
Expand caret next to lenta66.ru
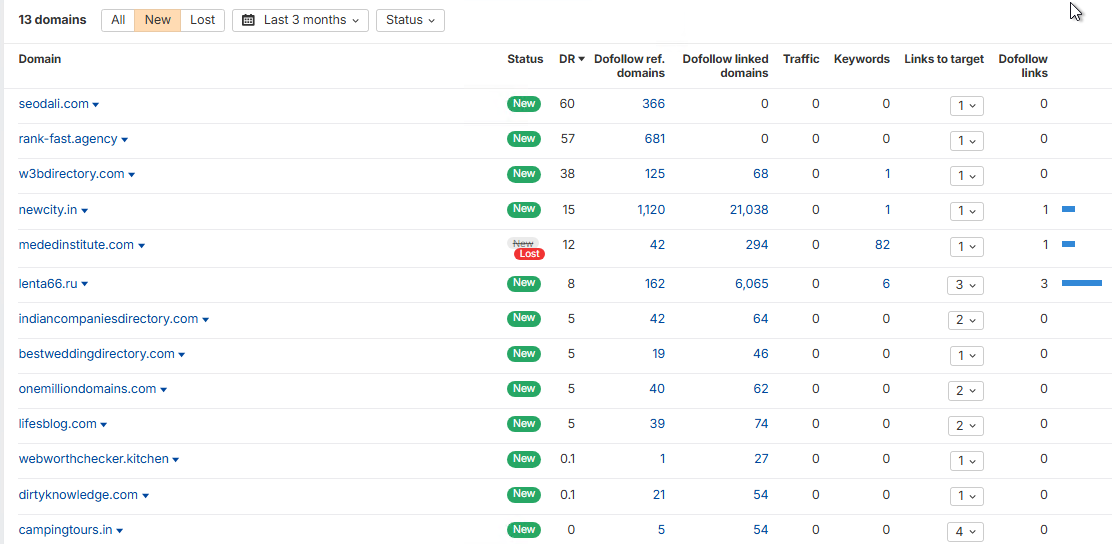(x=84, y=285)
